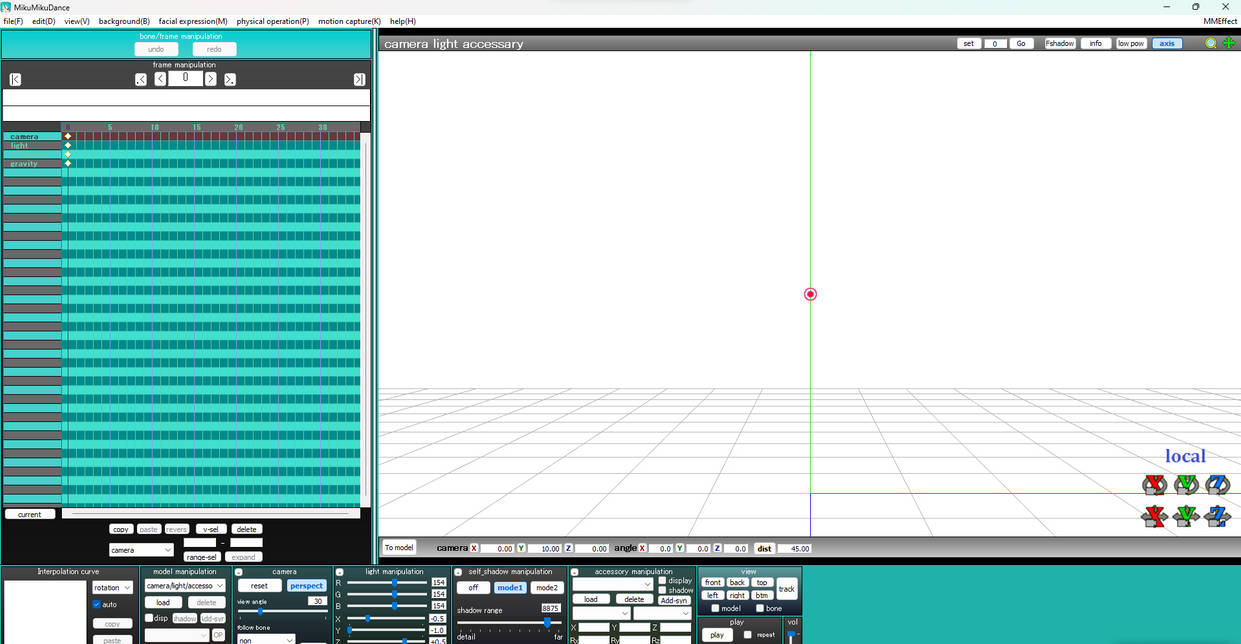Screen dimensions: 1241x644
Task: Enable the repeat playback checkbox
Action: pyautogui.click(x=748, y=634)
